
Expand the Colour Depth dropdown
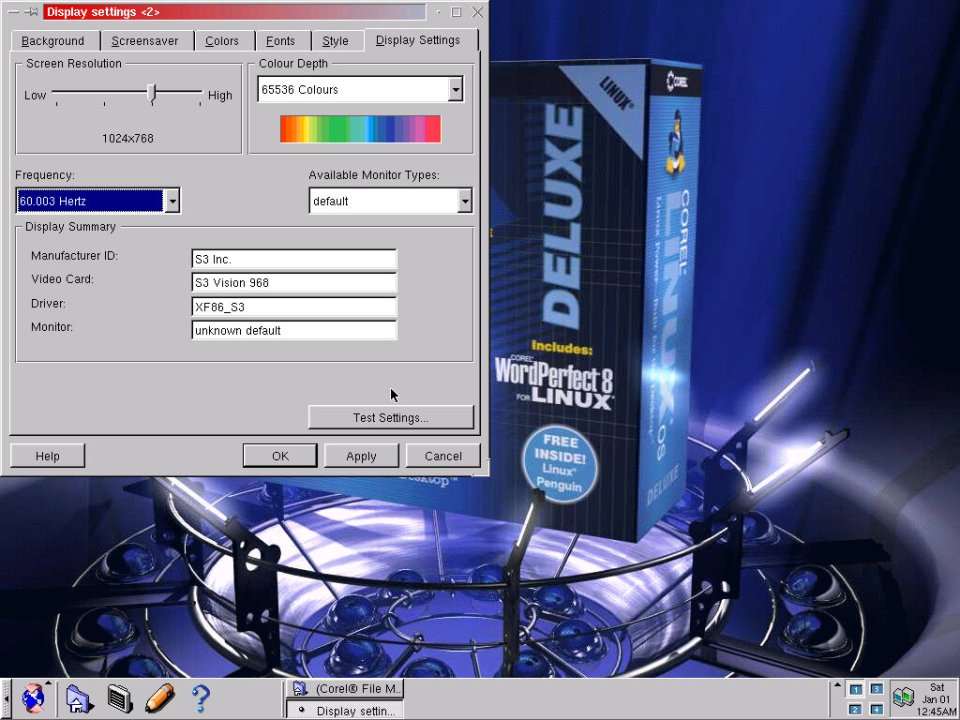click(456, 90)
